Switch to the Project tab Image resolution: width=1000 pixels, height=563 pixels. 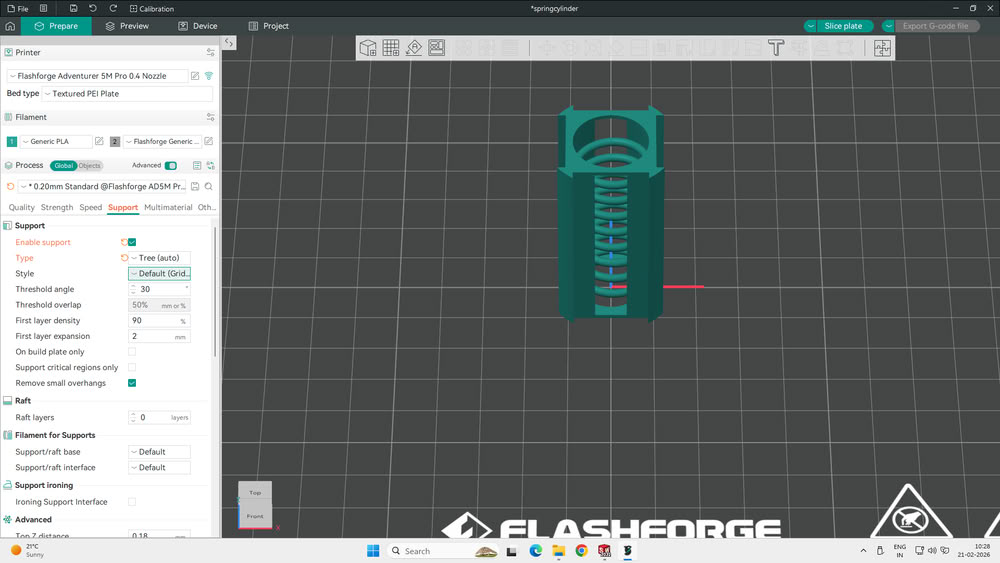(268, 26)
